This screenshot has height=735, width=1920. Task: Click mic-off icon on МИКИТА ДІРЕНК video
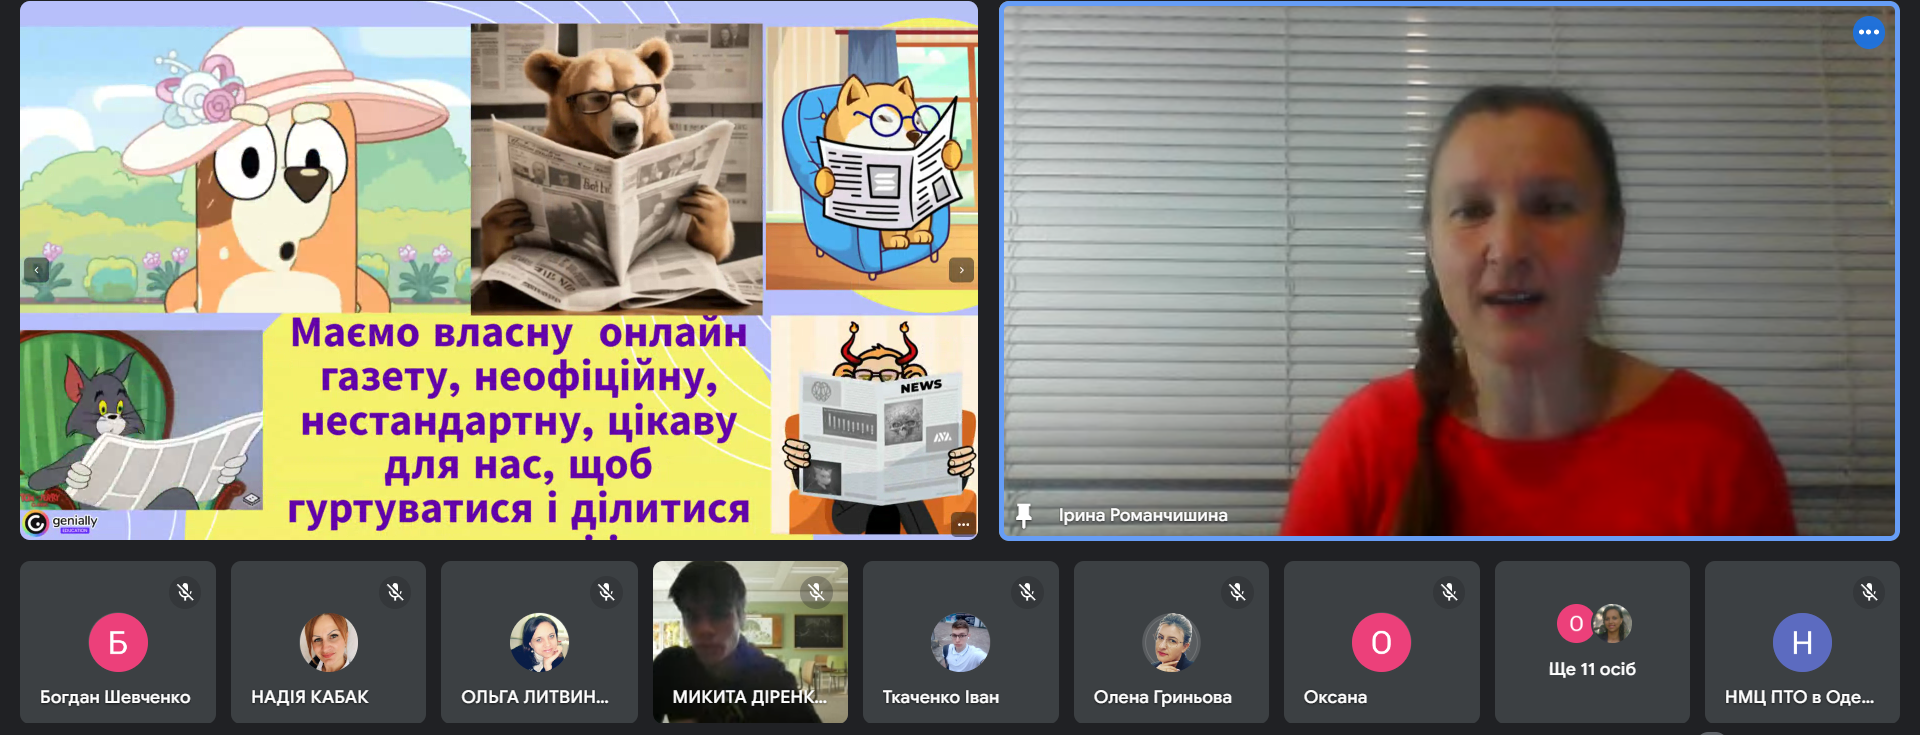click(x=817, y=592)
